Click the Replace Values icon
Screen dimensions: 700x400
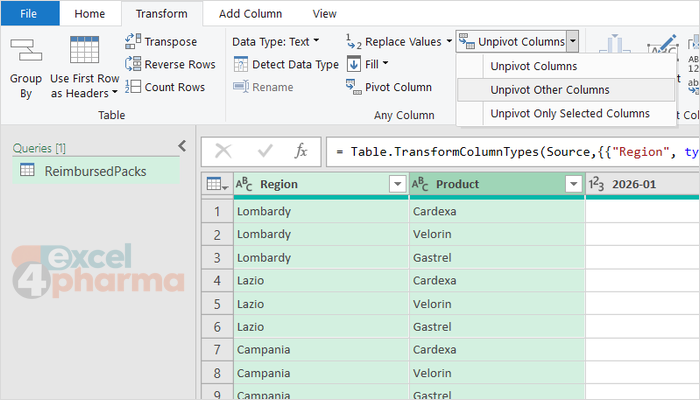pyautogui.click(x=354, y=42)
